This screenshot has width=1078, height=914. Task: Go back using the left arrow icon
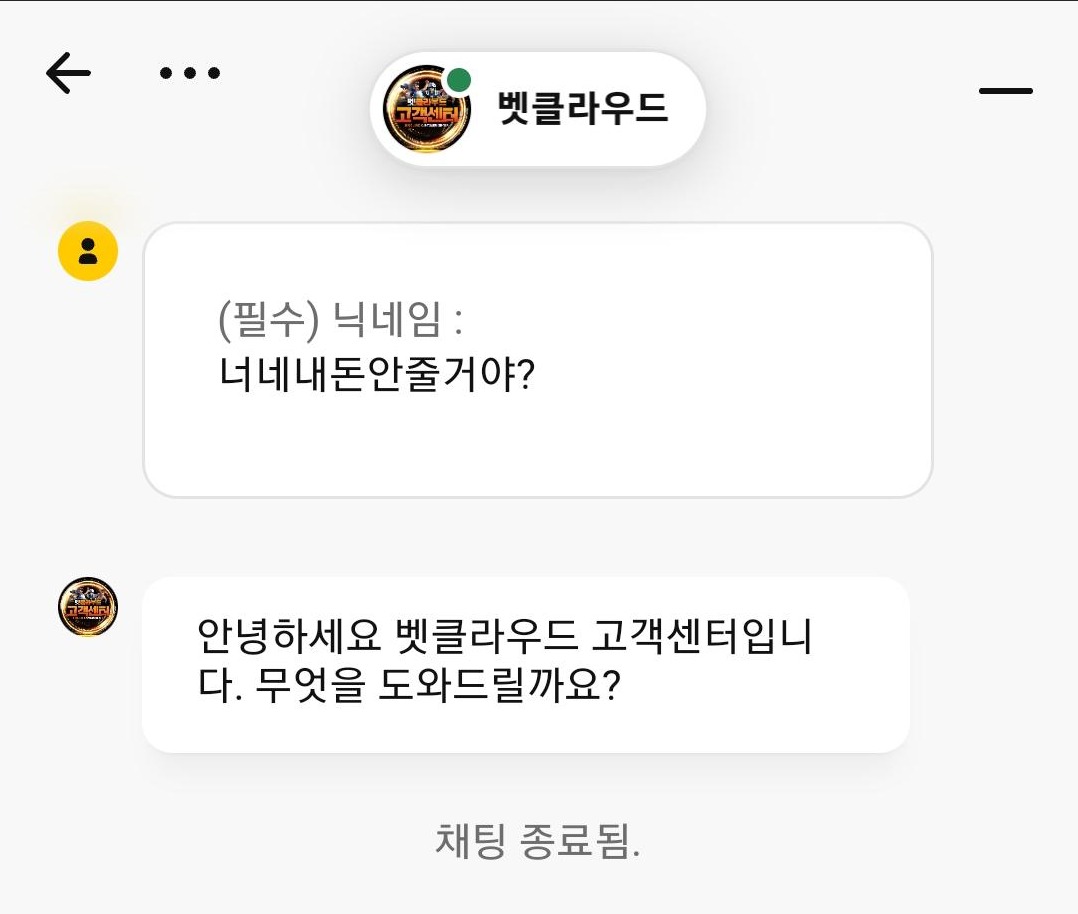click(68, 73)
